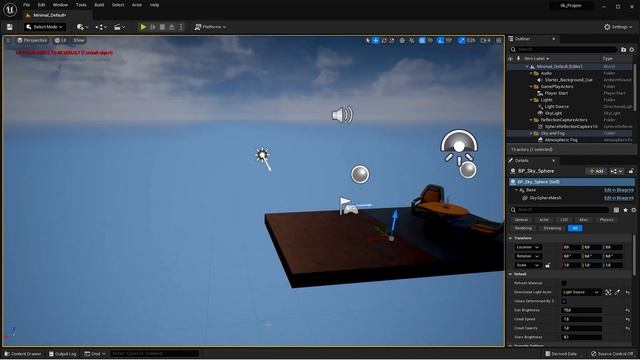The image size is (640, 360).
Task: Activate the Rotate gizmo tool in viewport
Action: click(x=384, y=40)
